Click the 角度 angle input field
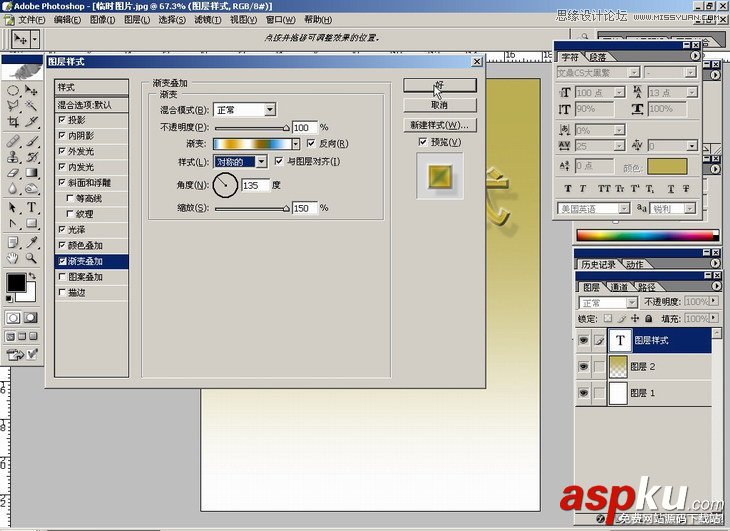The height and width of the screenshot is (531, 730). pyautogui.click(x=255, y=185)
